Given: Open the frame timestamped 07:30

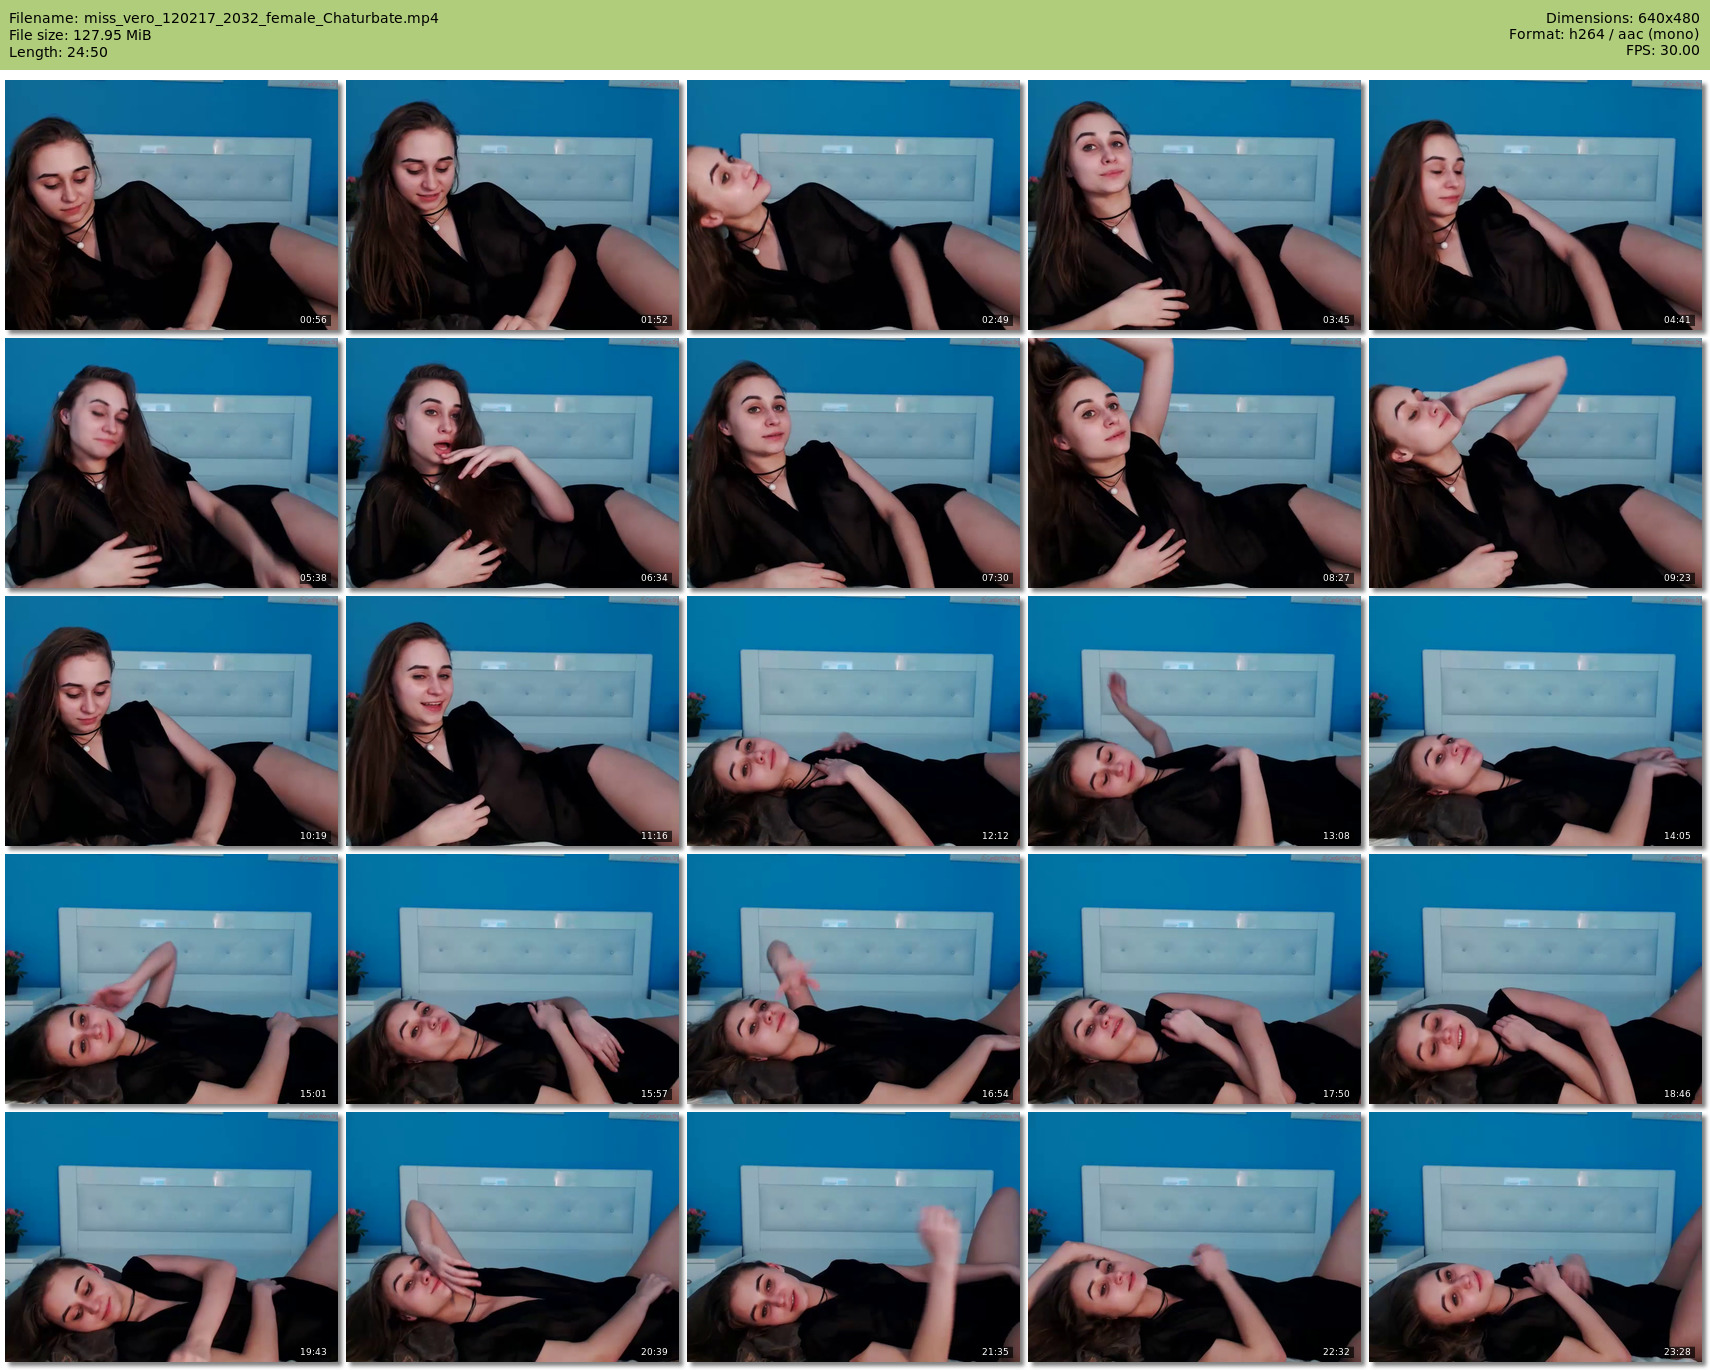Looking at the screenshot, I should pyautogui.click(x=854, y=463).
